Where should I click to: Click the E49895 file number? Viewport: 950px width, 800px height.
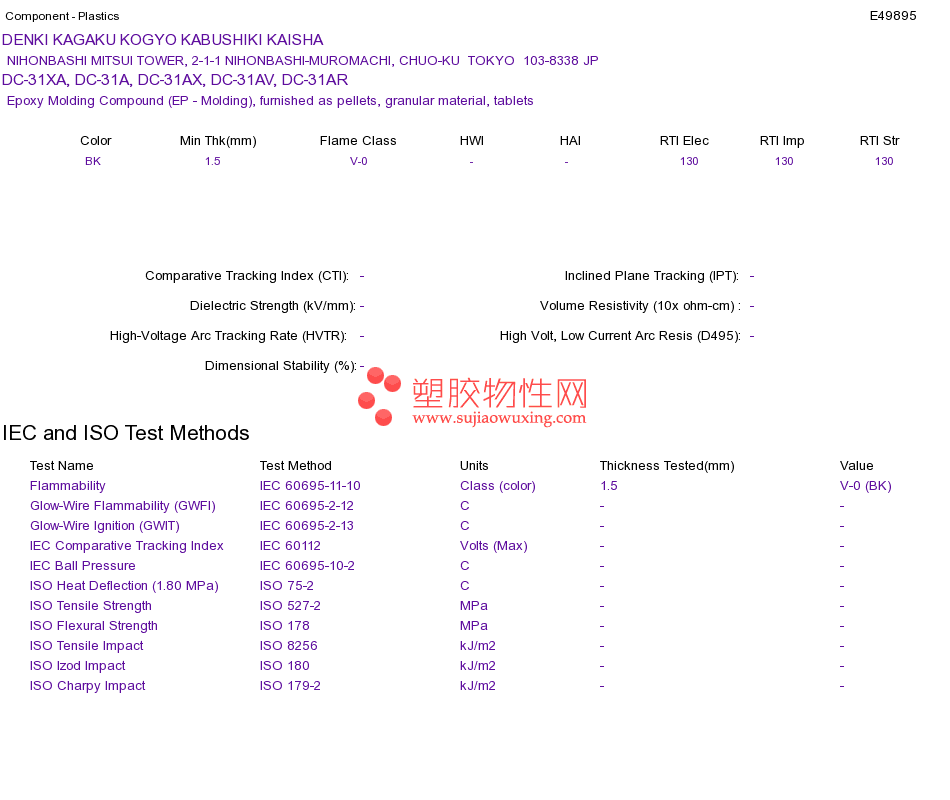(892, 16)
